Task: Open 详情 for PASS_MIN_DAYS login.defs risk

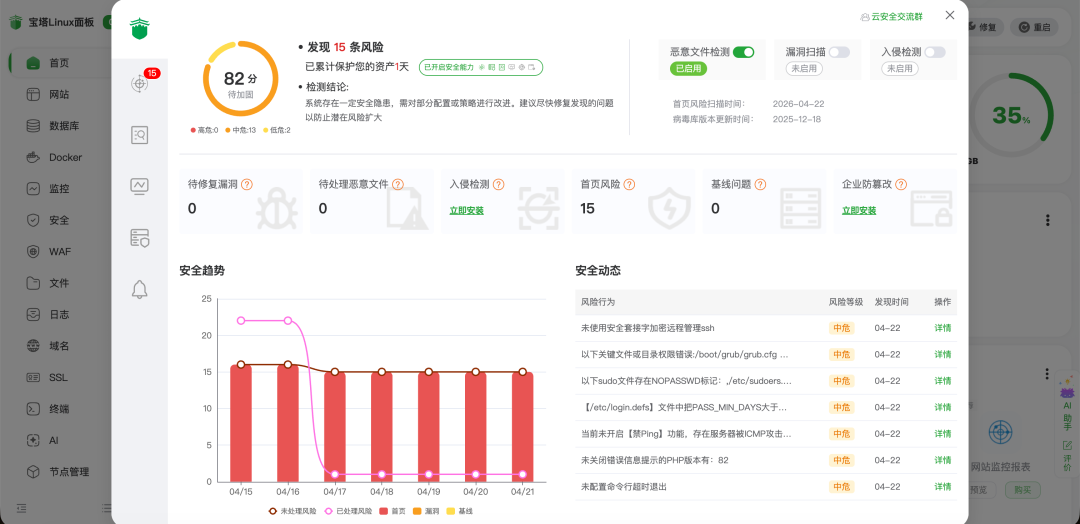Action: (942, 408)
